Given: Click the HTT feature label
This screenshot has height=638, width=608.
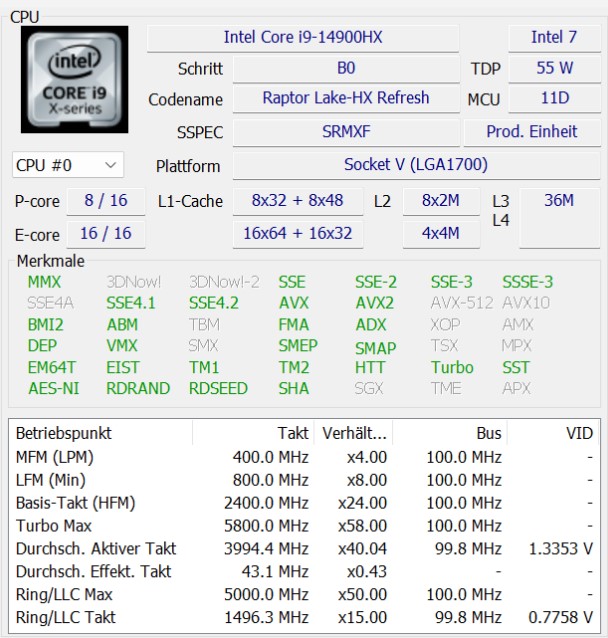Looking at the screenshot, I should click(x=370, y=368).
